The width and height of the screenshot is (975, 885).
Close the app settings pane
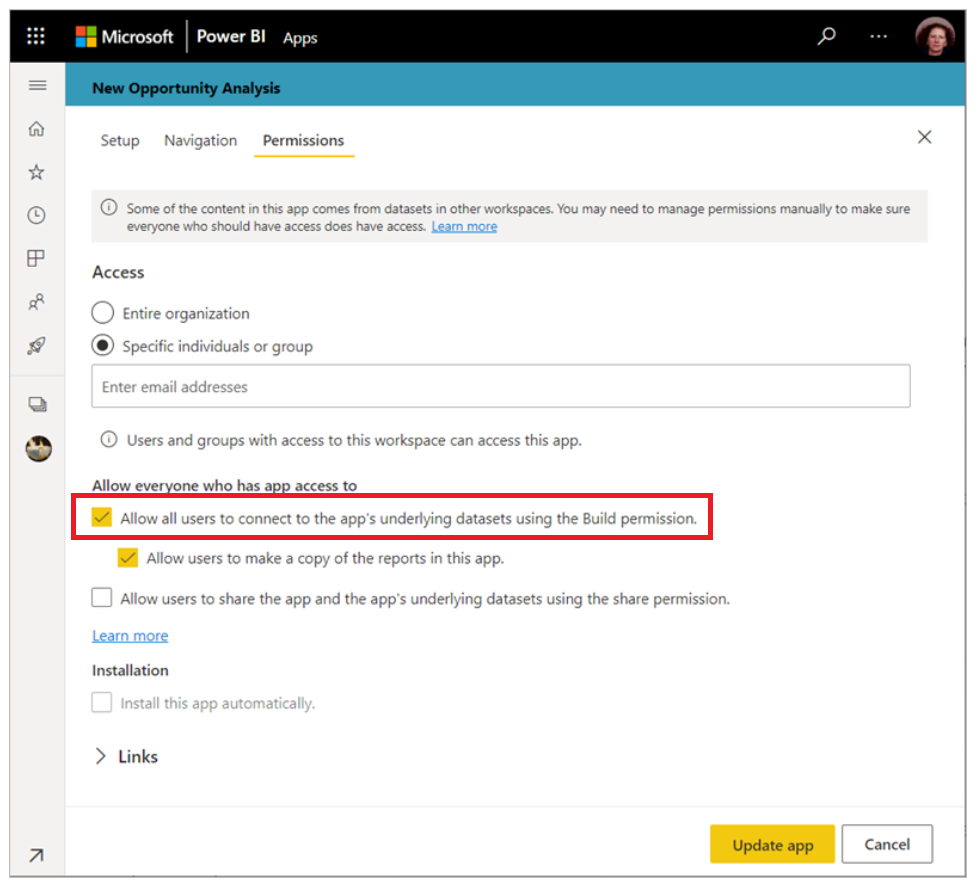point(925,137)
